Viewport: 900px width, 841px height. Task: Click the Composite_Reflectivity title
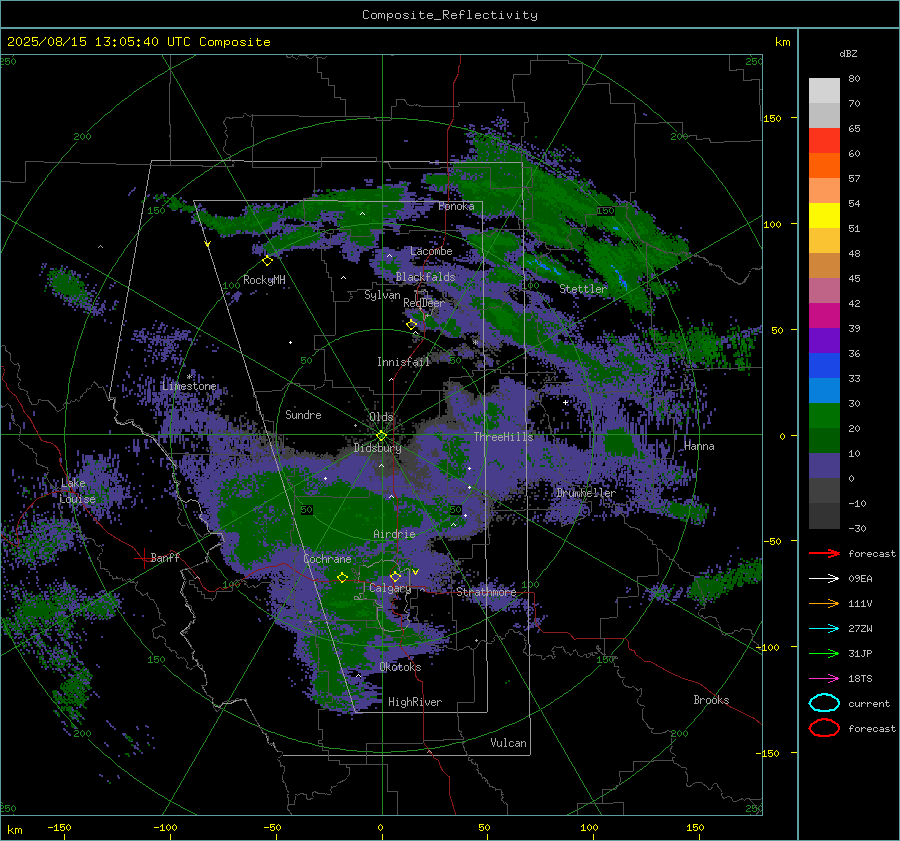[x=449, y=15]
